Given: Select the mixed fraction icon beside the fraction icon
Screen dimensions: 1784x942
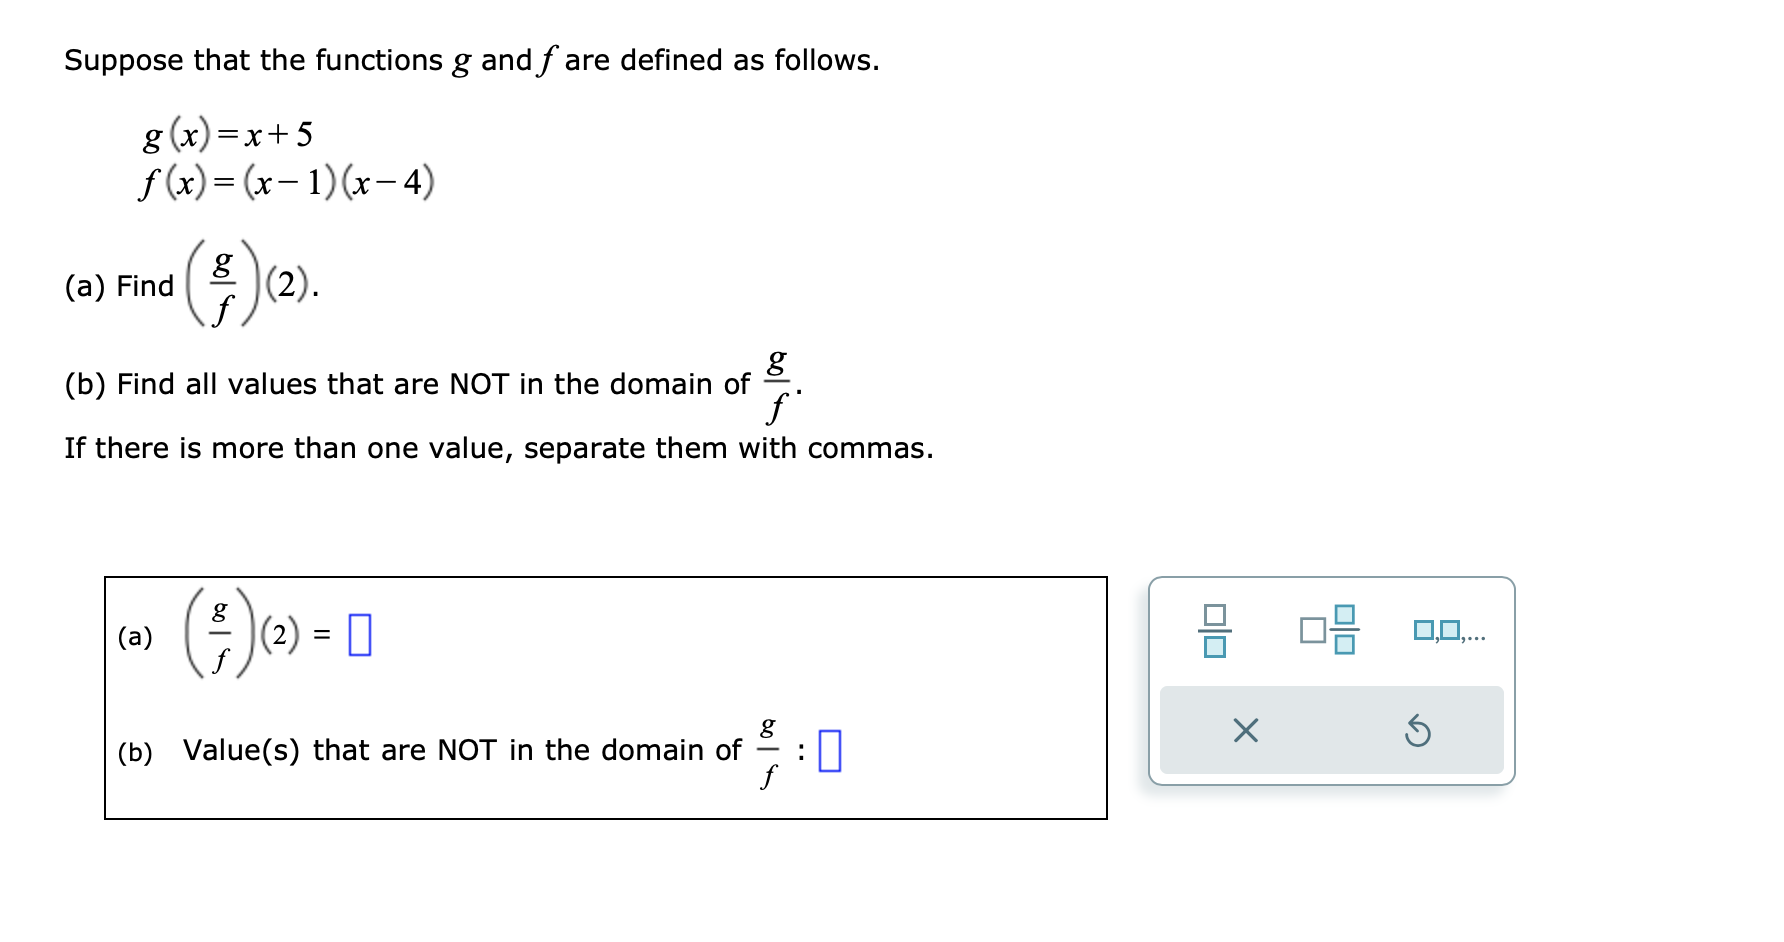Looking at the screenshot, I should point(1330,630).
